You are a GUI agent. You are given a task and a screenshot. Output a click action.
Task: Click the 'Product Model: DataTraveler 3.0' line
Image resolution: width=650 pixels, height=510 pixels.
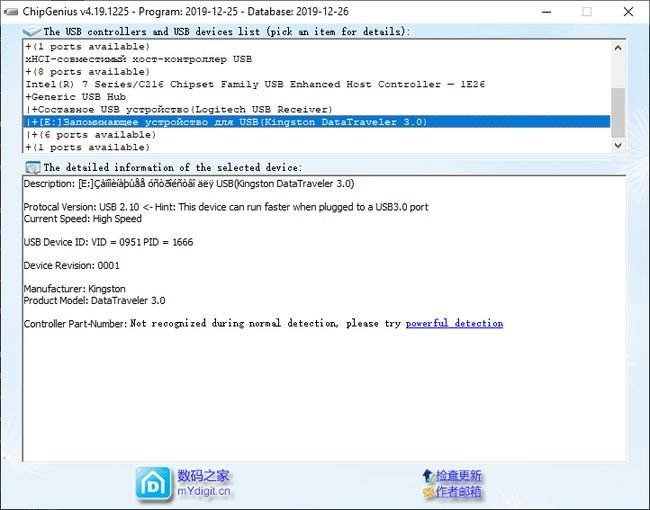94,301
